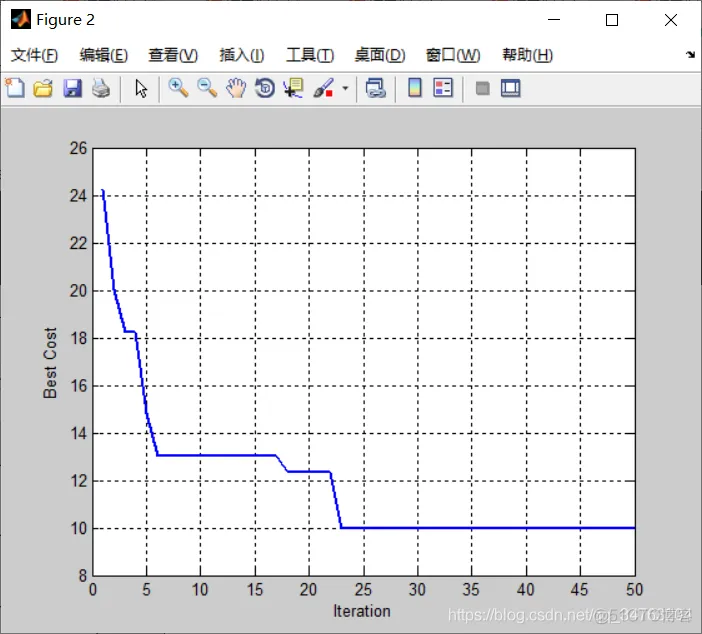Image resolution: width=702 pixels, height=634 pixels.
Task: Save the figure with the floppy disk icon
Action: 72,88
